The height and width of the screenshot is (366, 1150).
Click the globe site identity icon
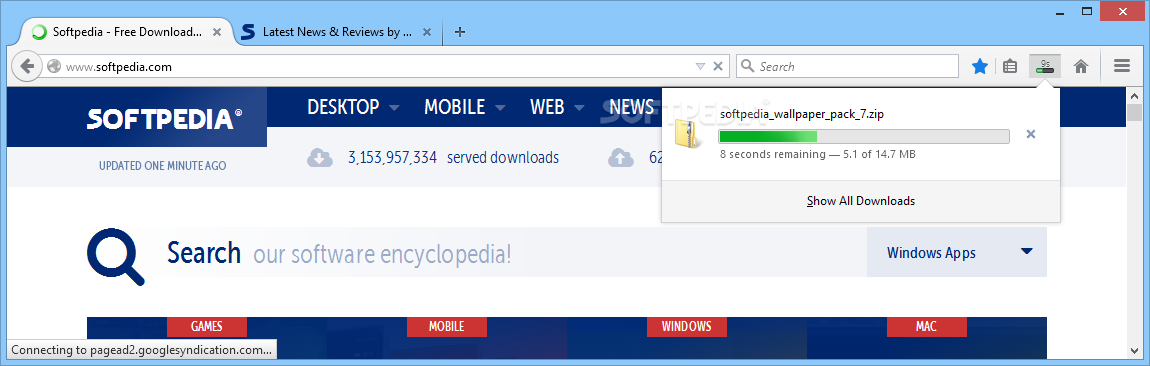54,67
